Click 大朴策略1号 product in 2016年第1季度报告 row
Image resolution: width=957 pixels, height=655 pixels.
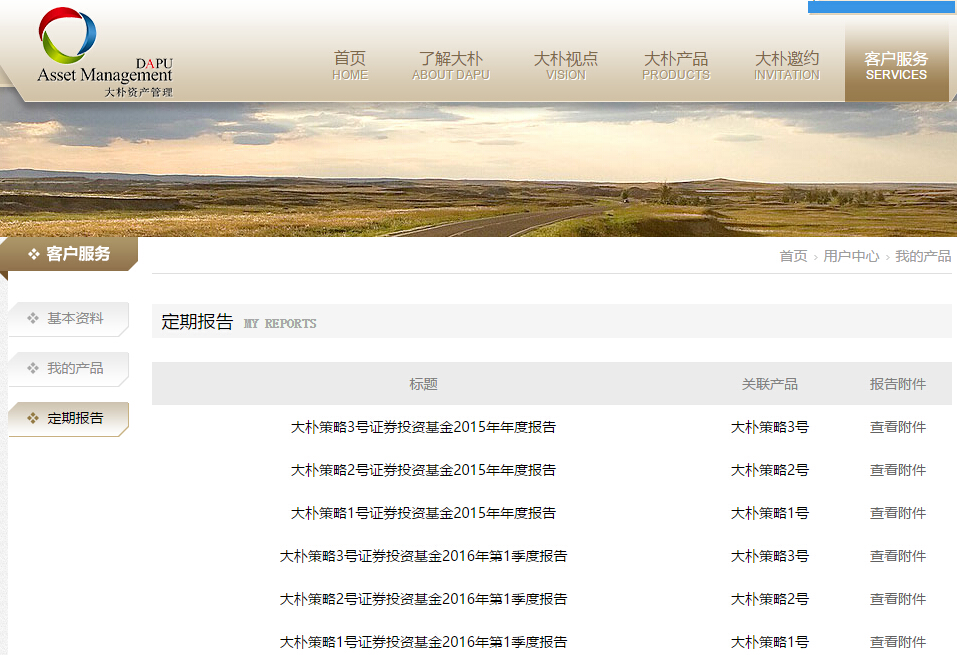point(770,642)
